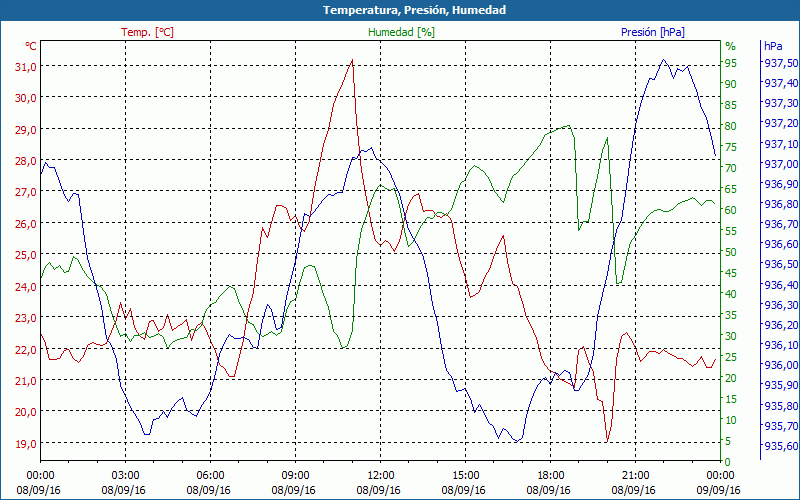
Task: Click the hPa unit atop pressure axis
Action: tap(773, 46)
